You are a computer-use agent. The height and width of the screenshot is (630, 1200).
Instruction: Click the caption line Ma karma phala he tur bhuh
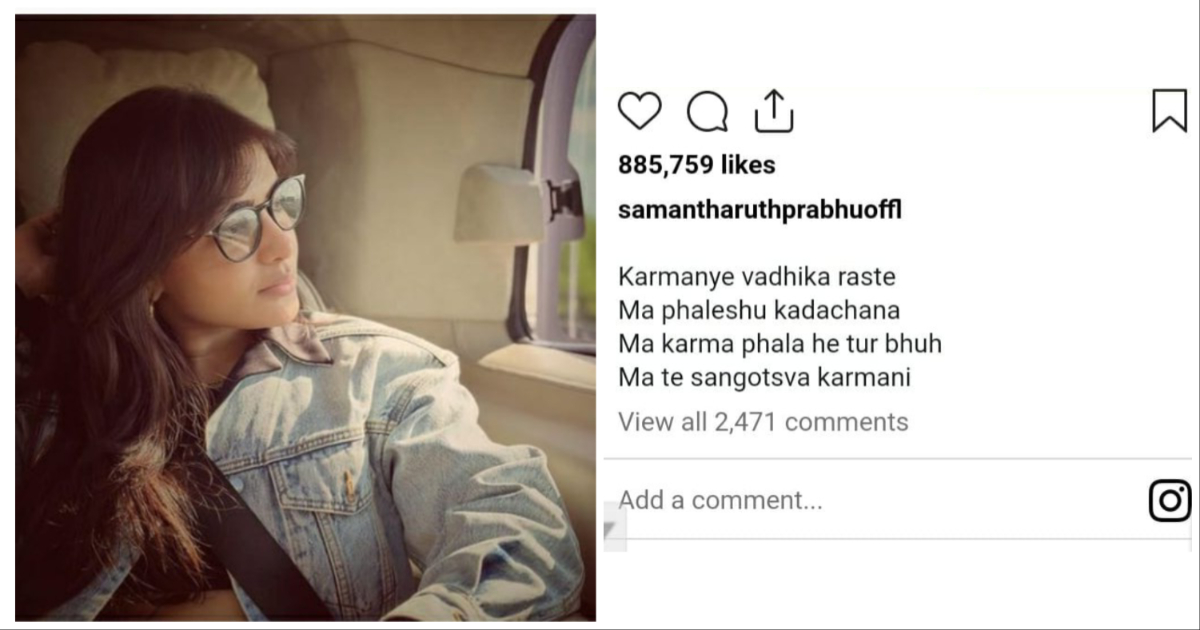pos(780,344)
